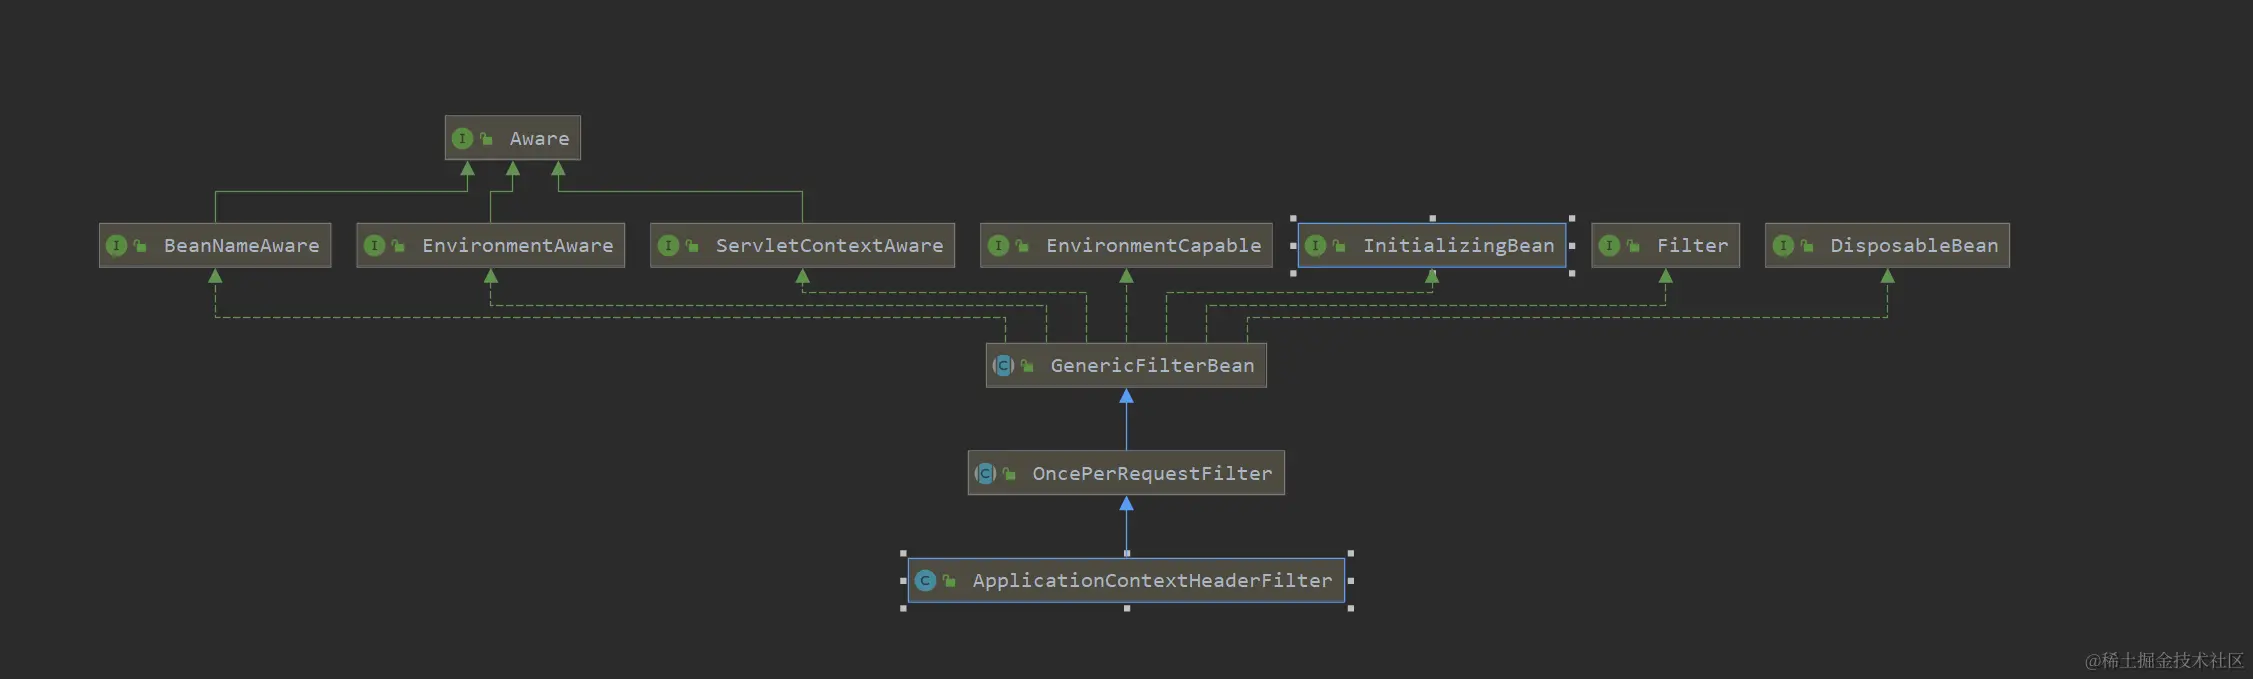This screenshot has height=679, width=2253.
Task: Click the interface icon on ServletContextAware node
Action: [668, 245]
